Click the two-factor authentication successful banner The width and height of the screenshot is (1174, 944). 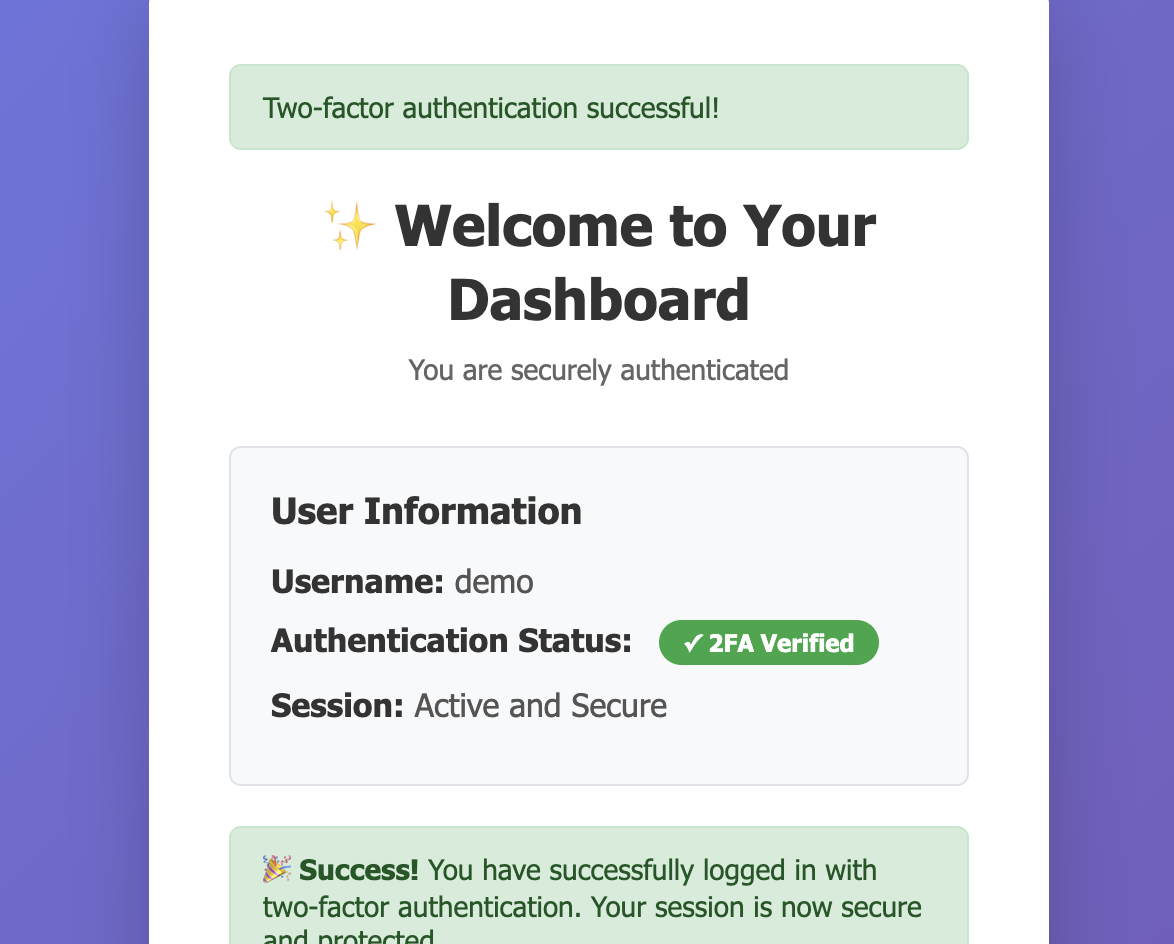click(598, 107)
